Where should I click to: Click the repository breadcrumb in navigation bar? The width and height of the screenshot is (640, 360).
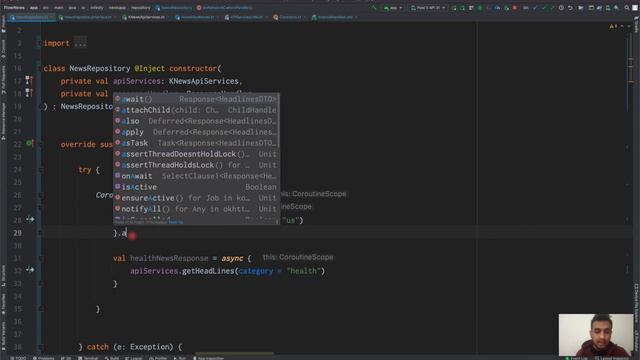(x=141, y=8)
